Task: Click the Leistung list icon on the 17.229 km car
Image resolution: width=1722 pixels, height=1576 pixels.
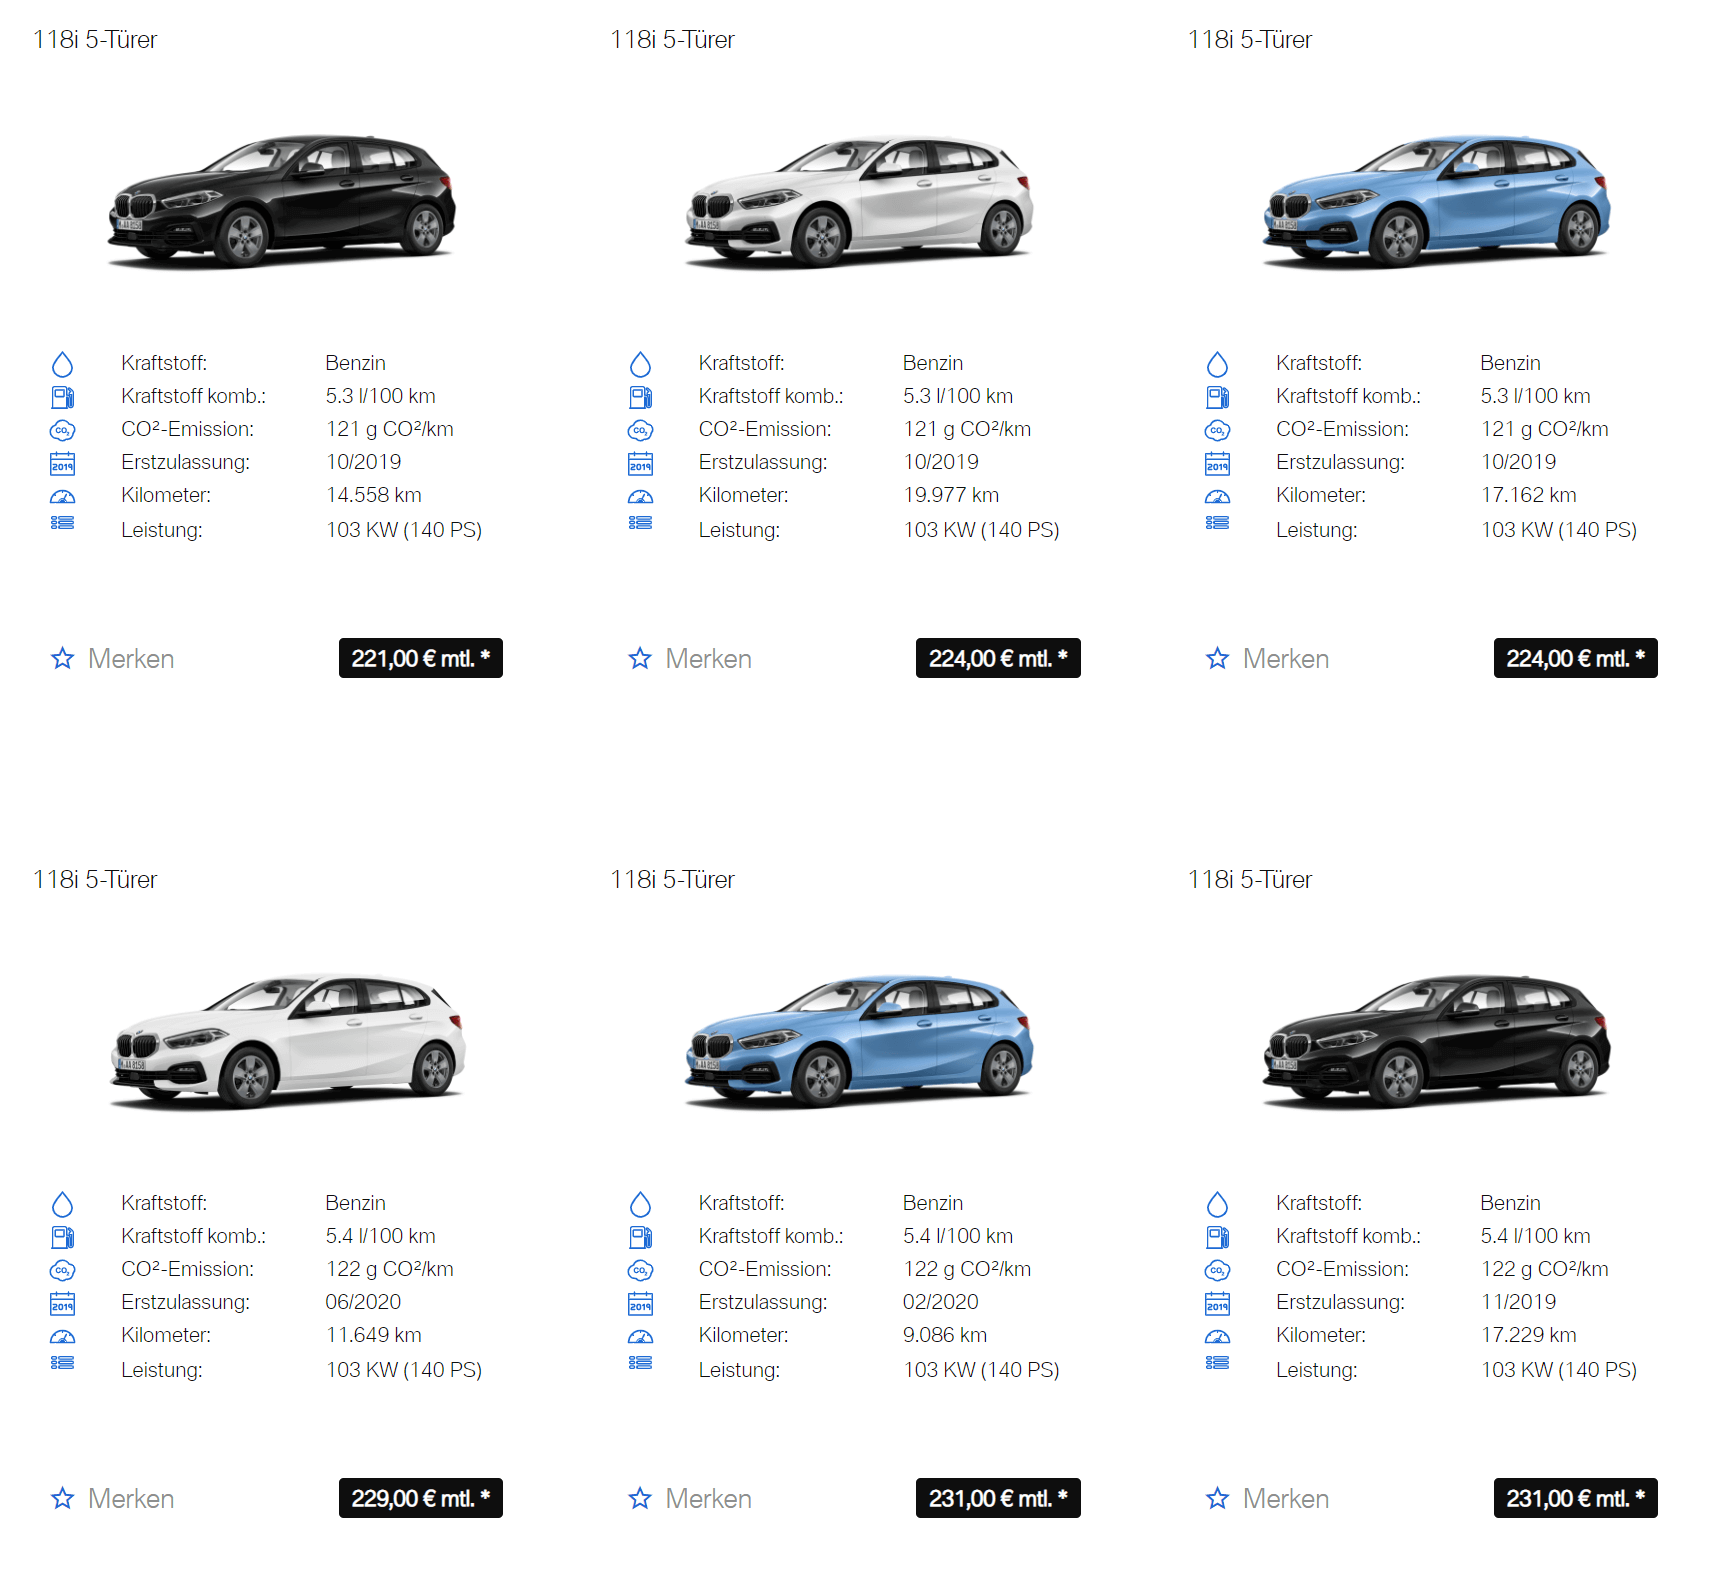Action: 1217,1363
